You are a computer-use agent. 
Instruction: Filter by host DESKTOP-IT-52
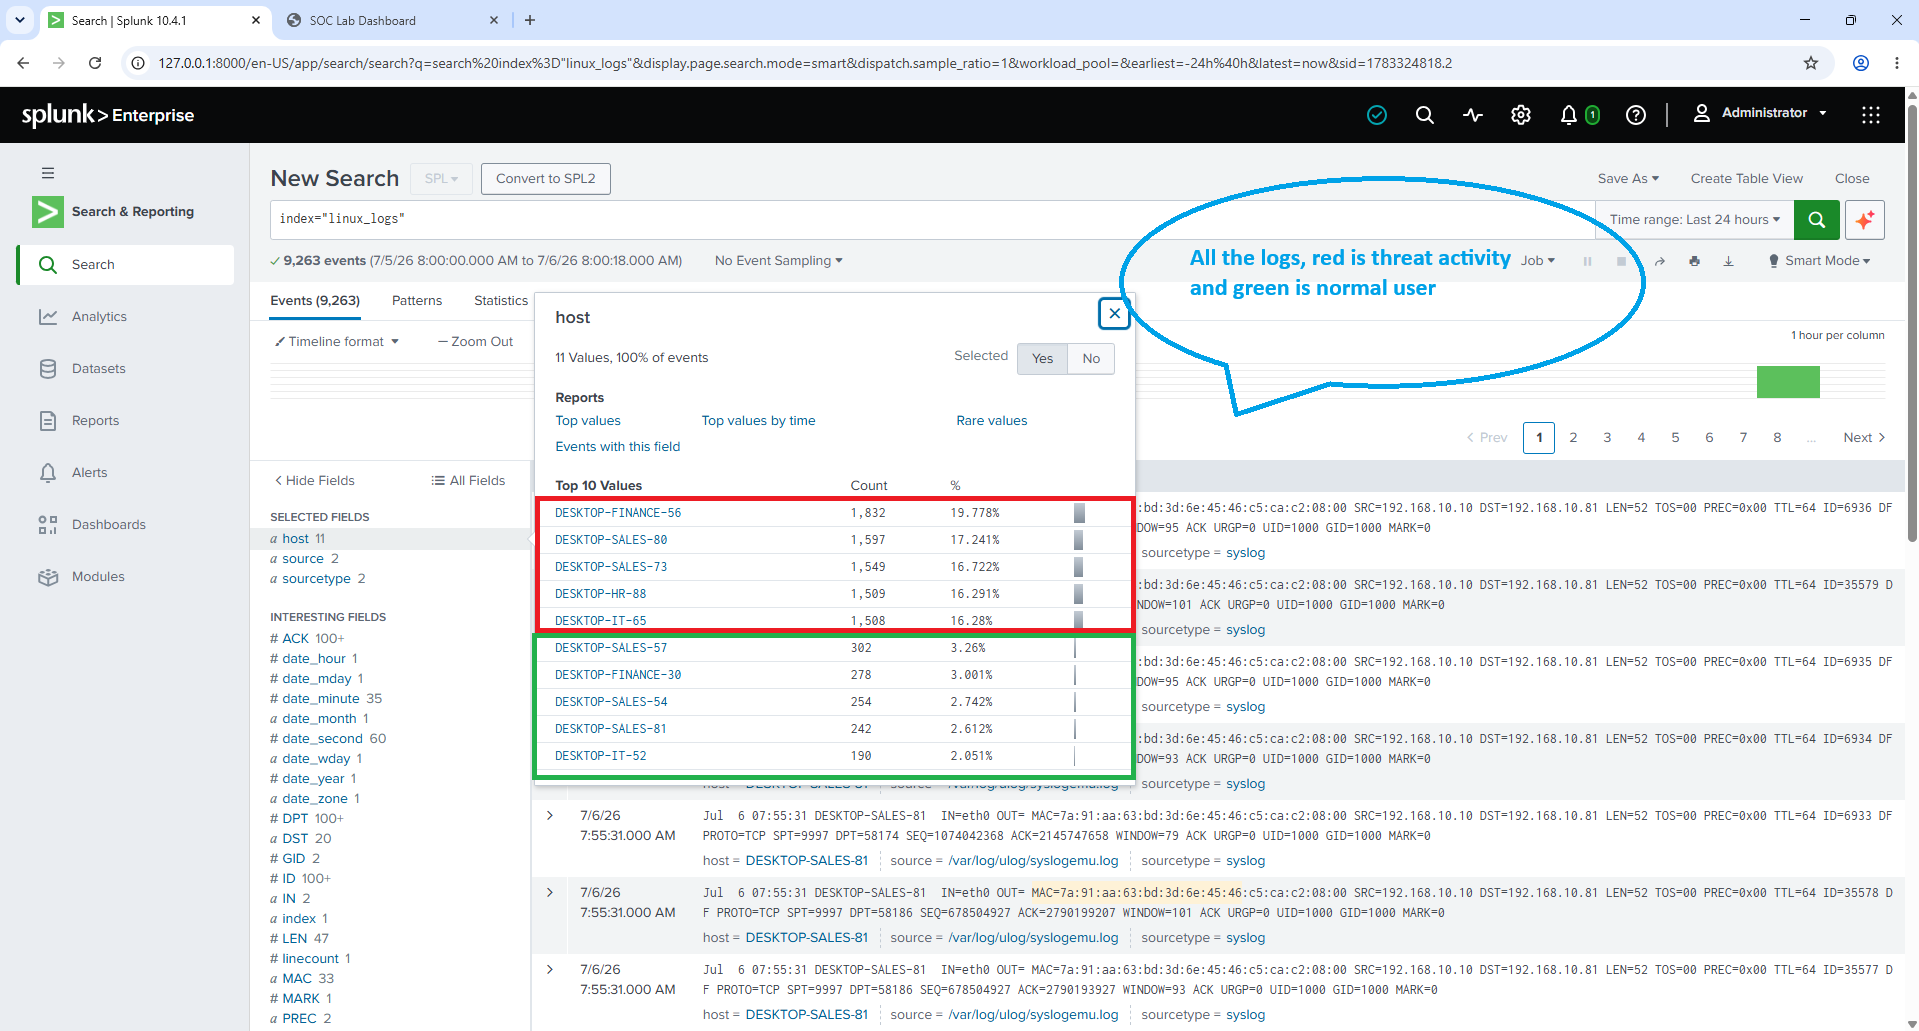[x=601, y=756]
